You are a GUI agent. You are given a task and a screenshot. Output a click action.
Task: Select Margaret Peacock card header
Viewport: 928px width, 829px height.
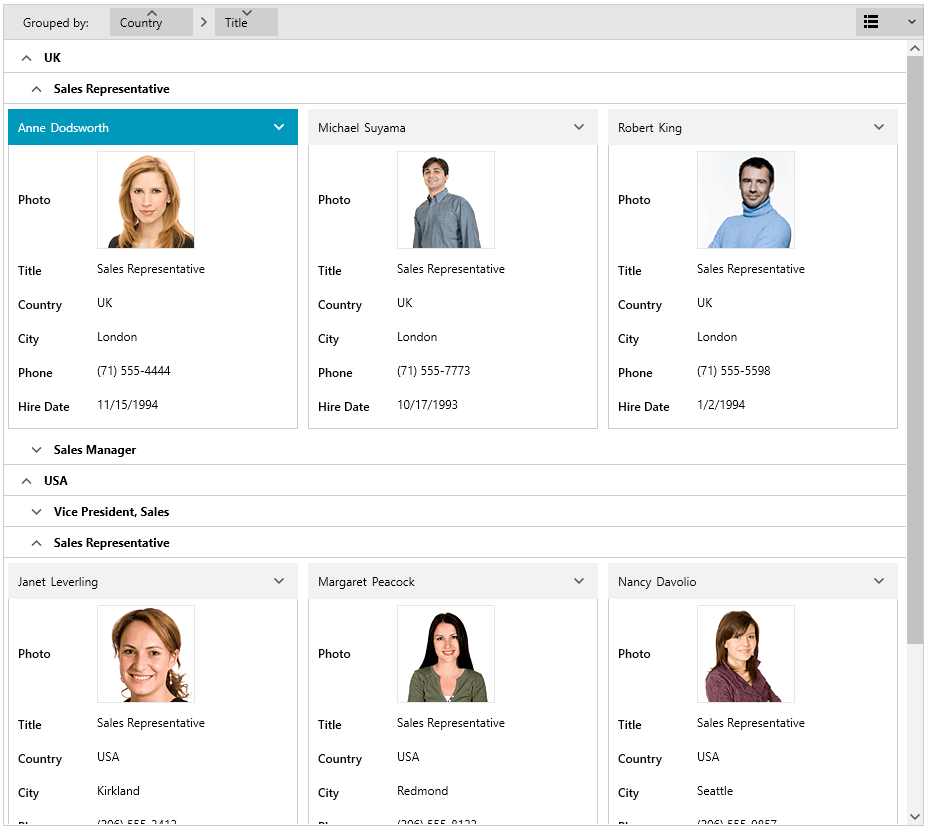[453, 581]
